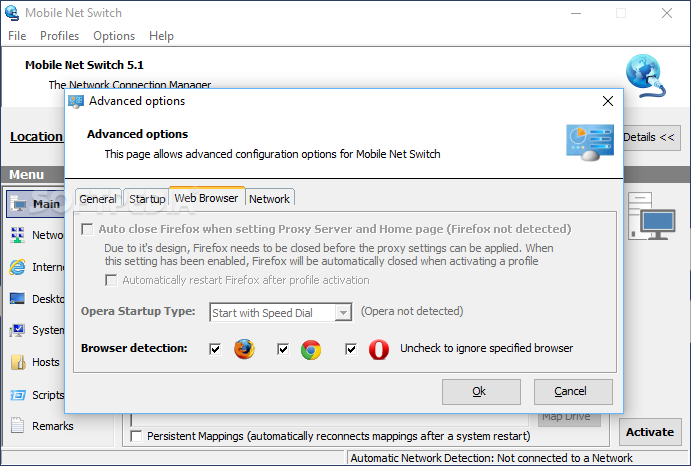Click the Opera not detected label
Screen dimensions: 691x466
tap(412, 311)
